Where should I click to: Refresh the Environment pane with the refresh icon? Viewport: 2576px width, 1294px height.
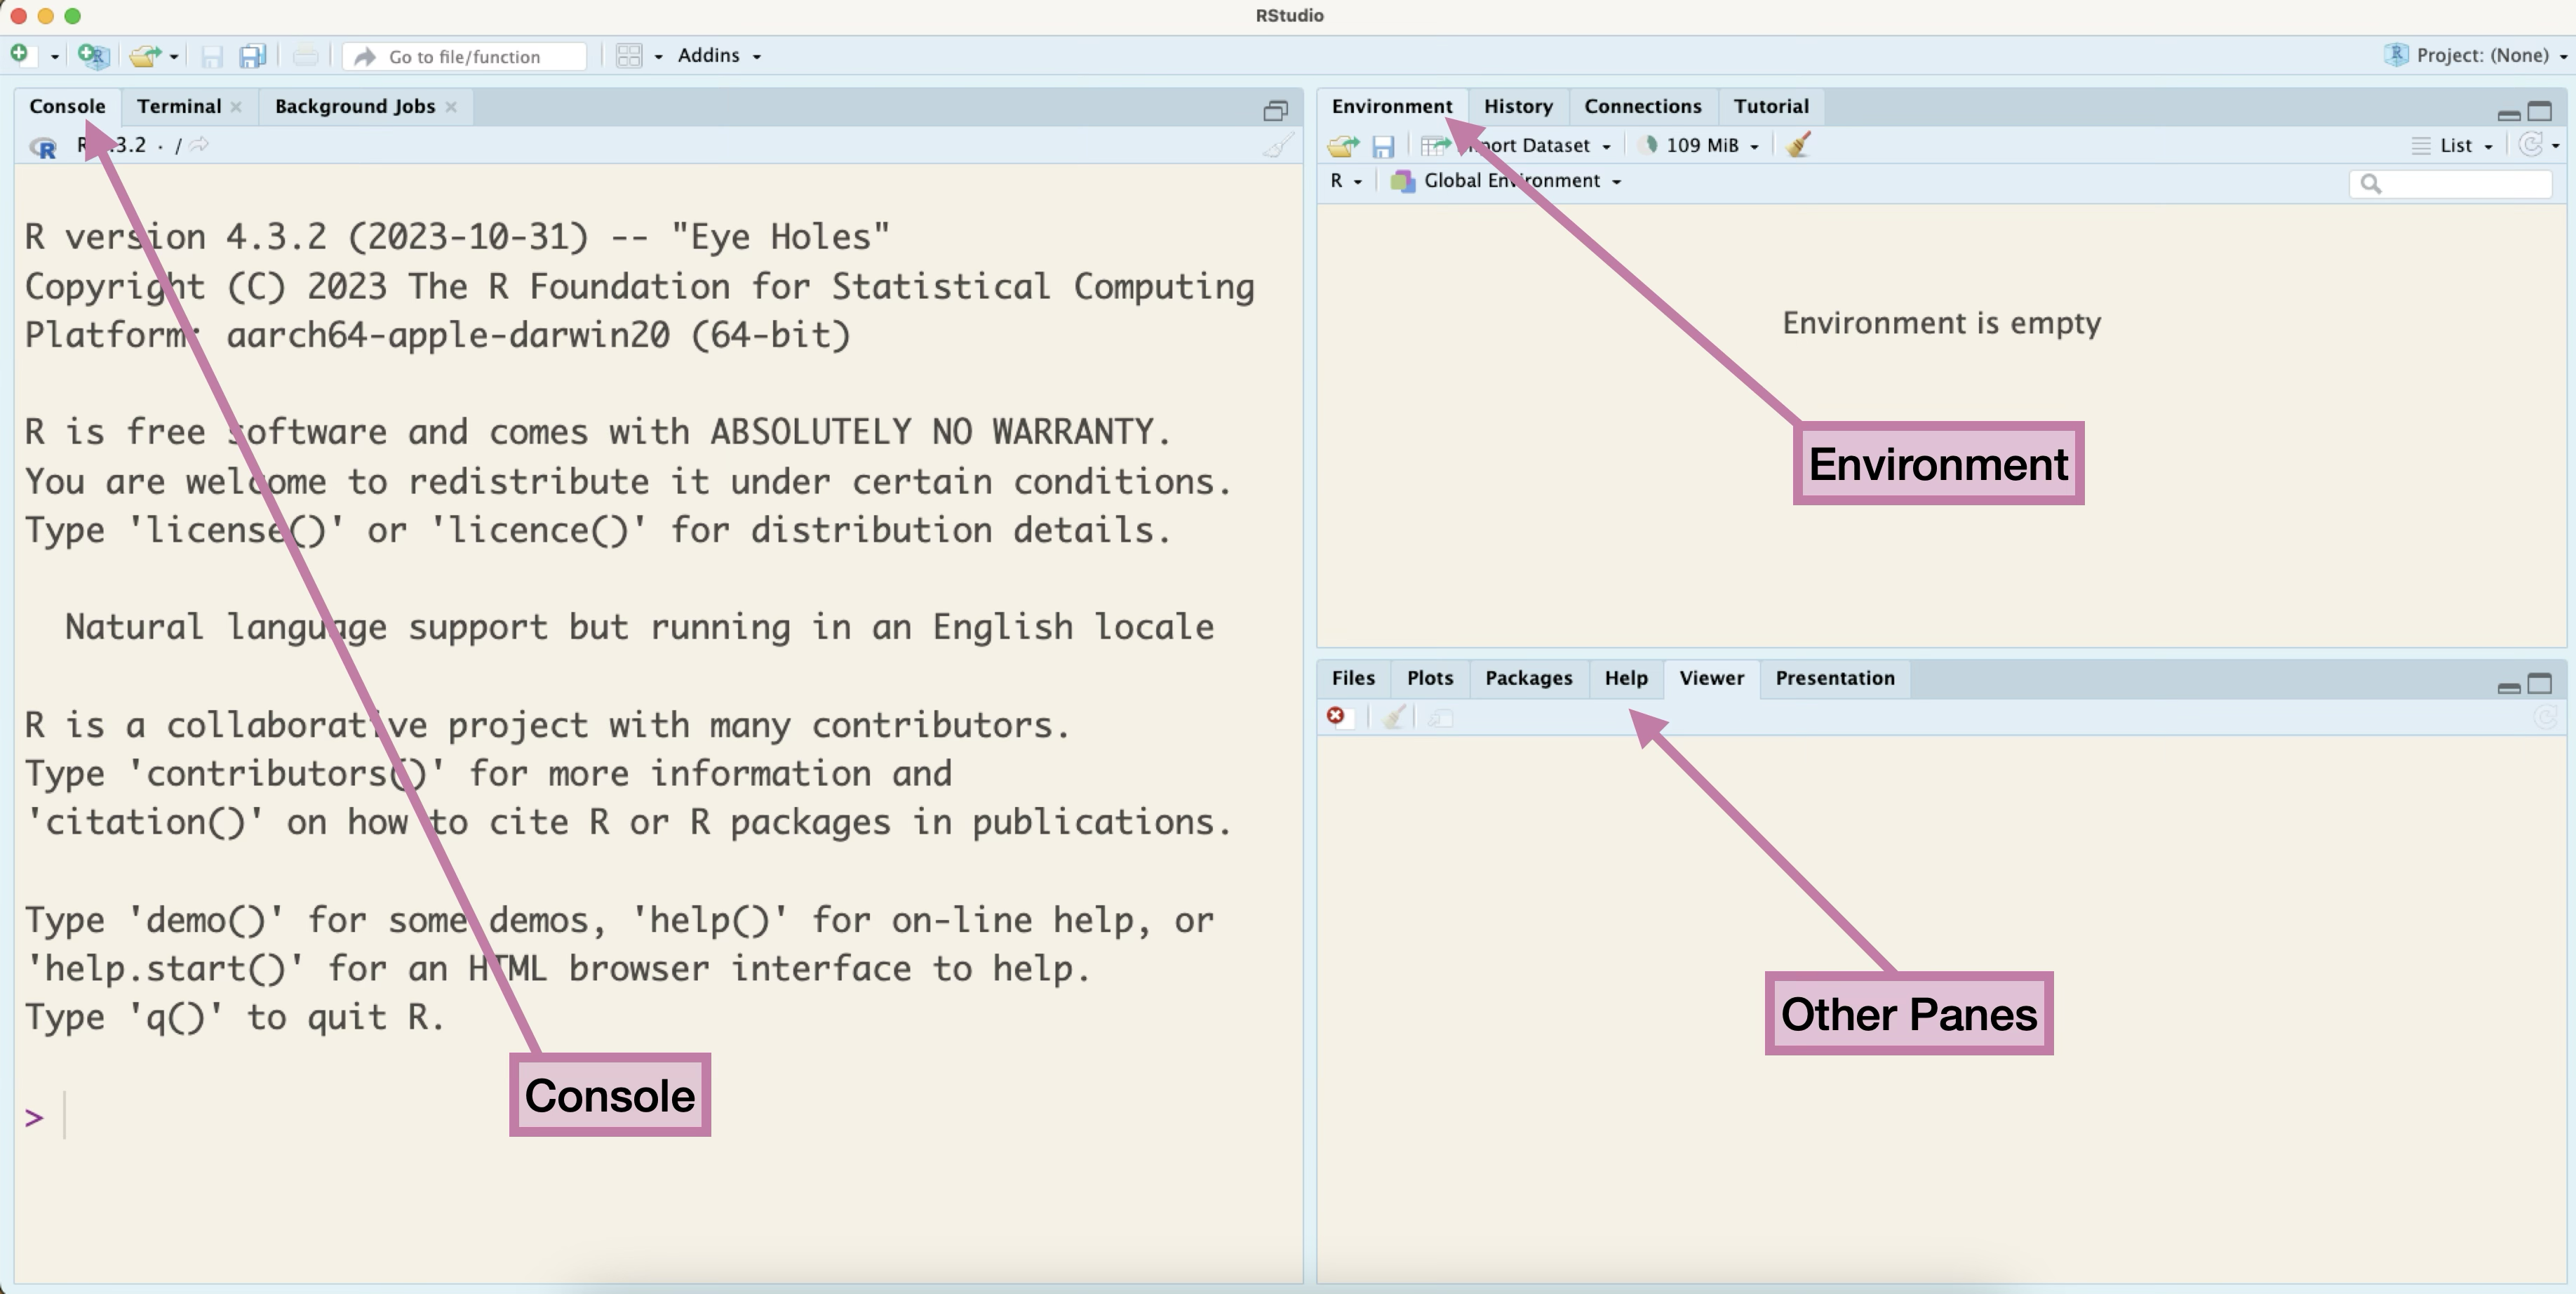coord(2533,145)
